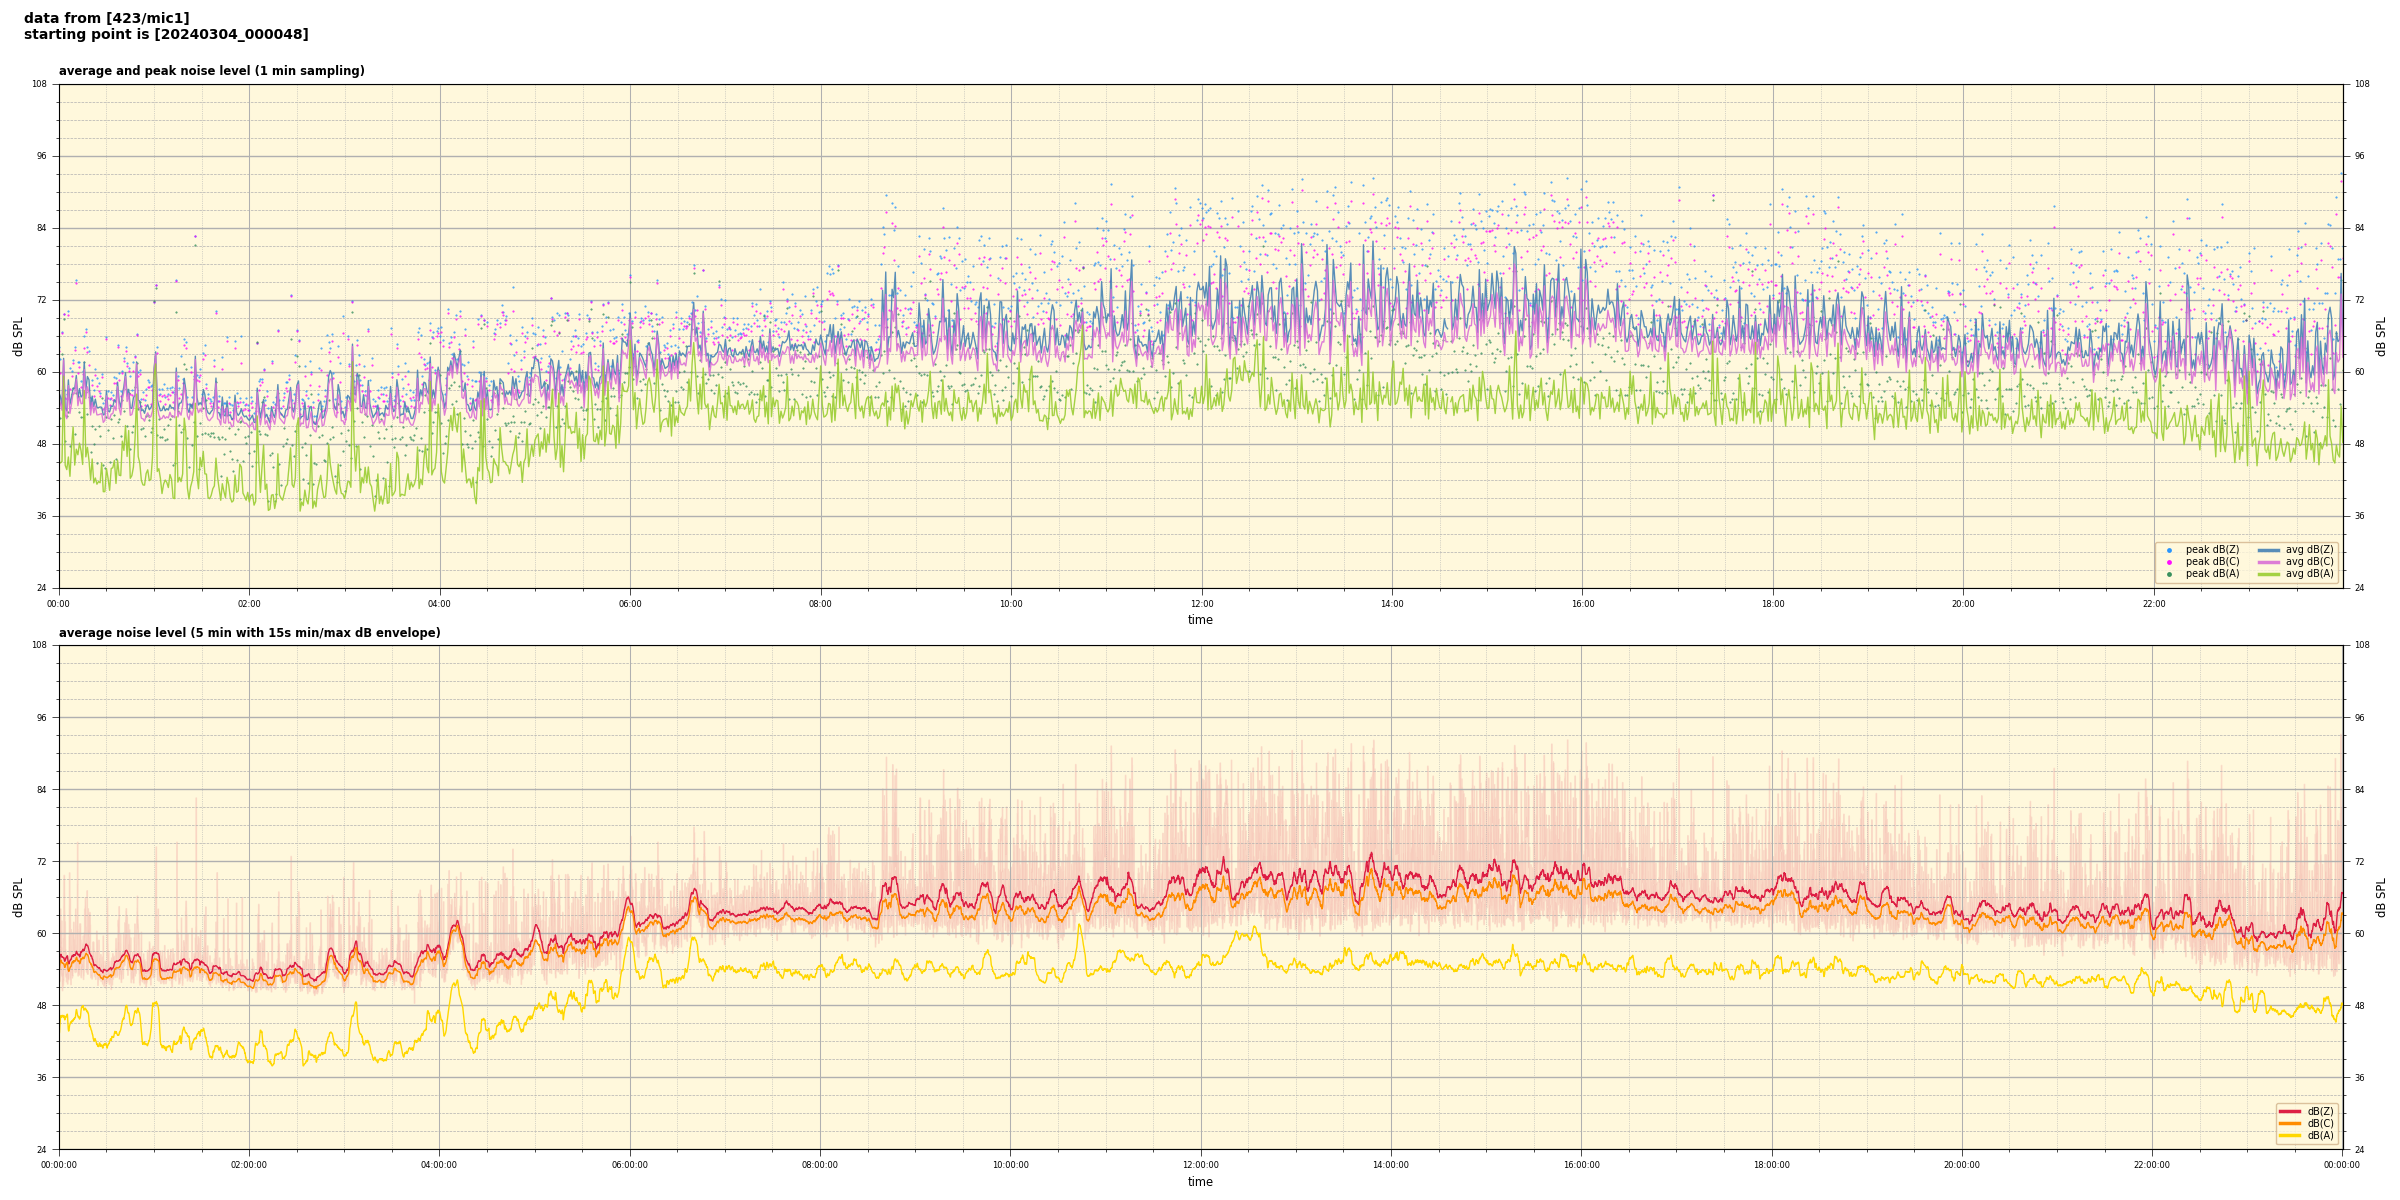Click the peak dB(Z) blue dot legend marker
The image size is (2400, 1200).
(2169, 550)
